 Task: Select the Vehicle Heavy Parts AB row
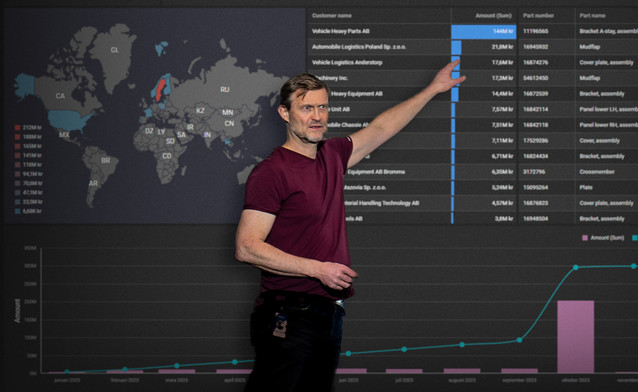(x=472, y=31)
